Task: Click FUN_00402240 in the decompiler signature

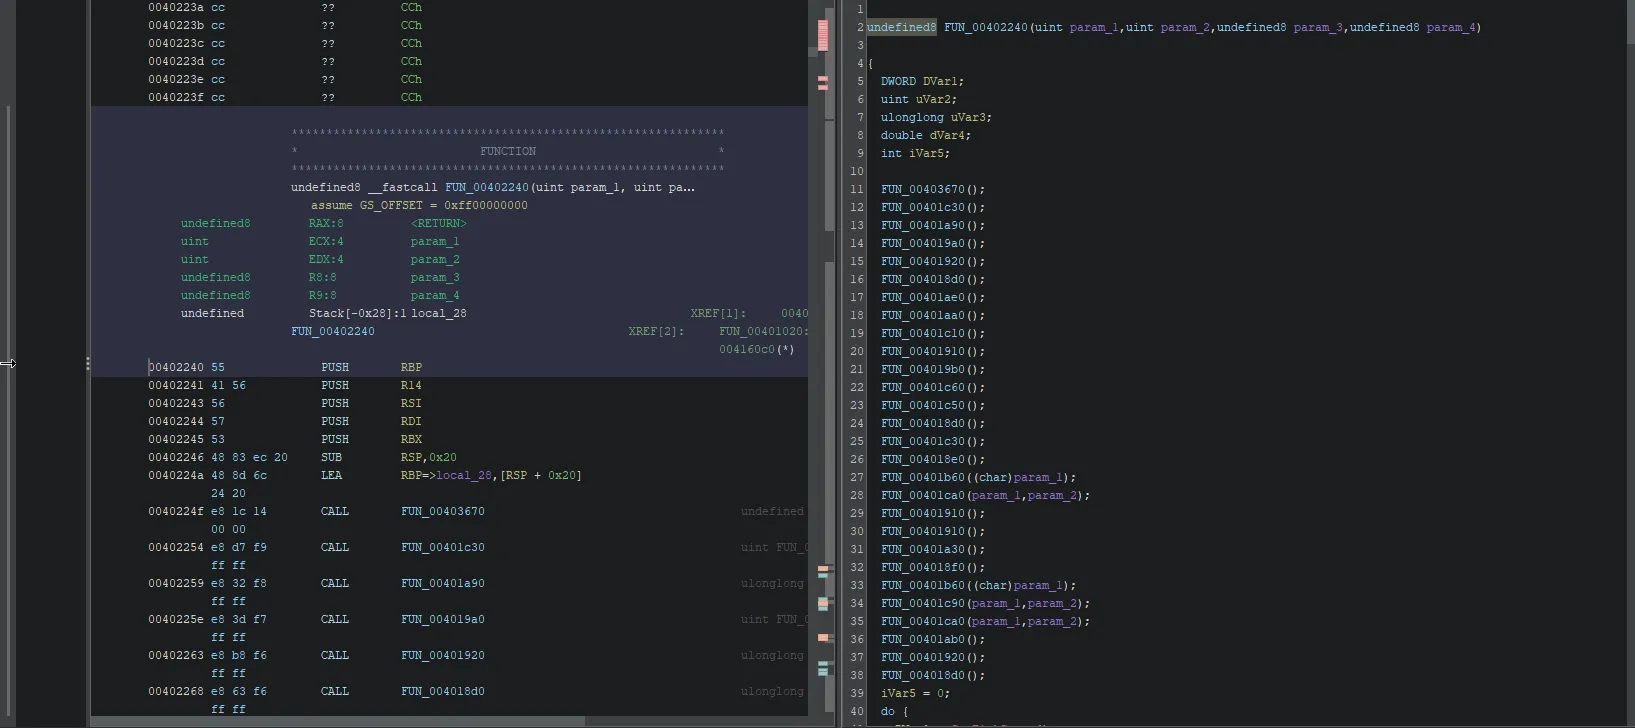Action: pos(985,27)
